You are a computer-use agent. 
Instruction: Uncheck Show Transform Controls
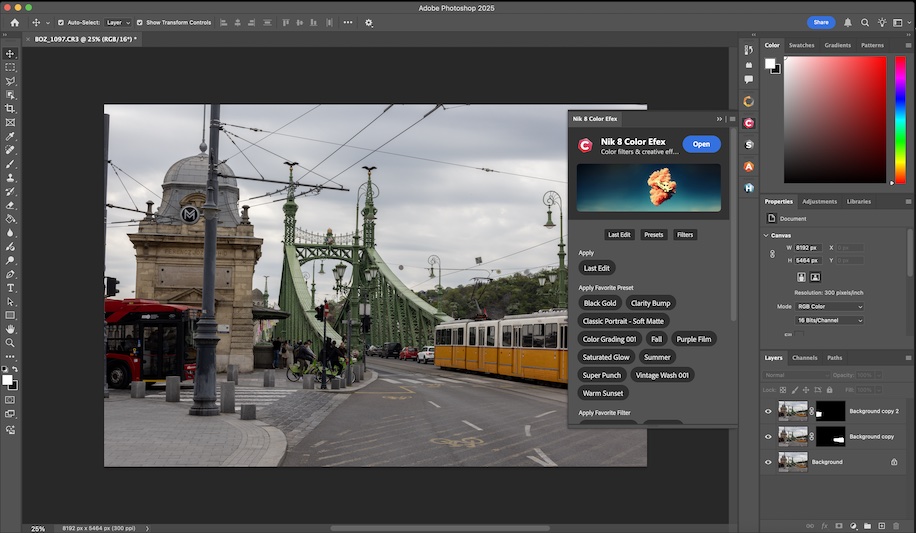click(140, 22)
